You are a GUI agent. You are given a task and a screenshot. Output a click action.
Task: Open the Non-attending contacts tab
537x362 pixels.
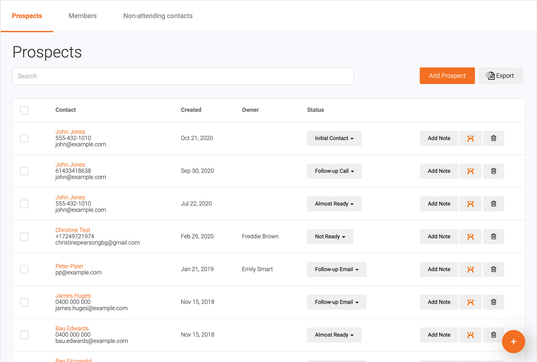[x=158, y=16]
